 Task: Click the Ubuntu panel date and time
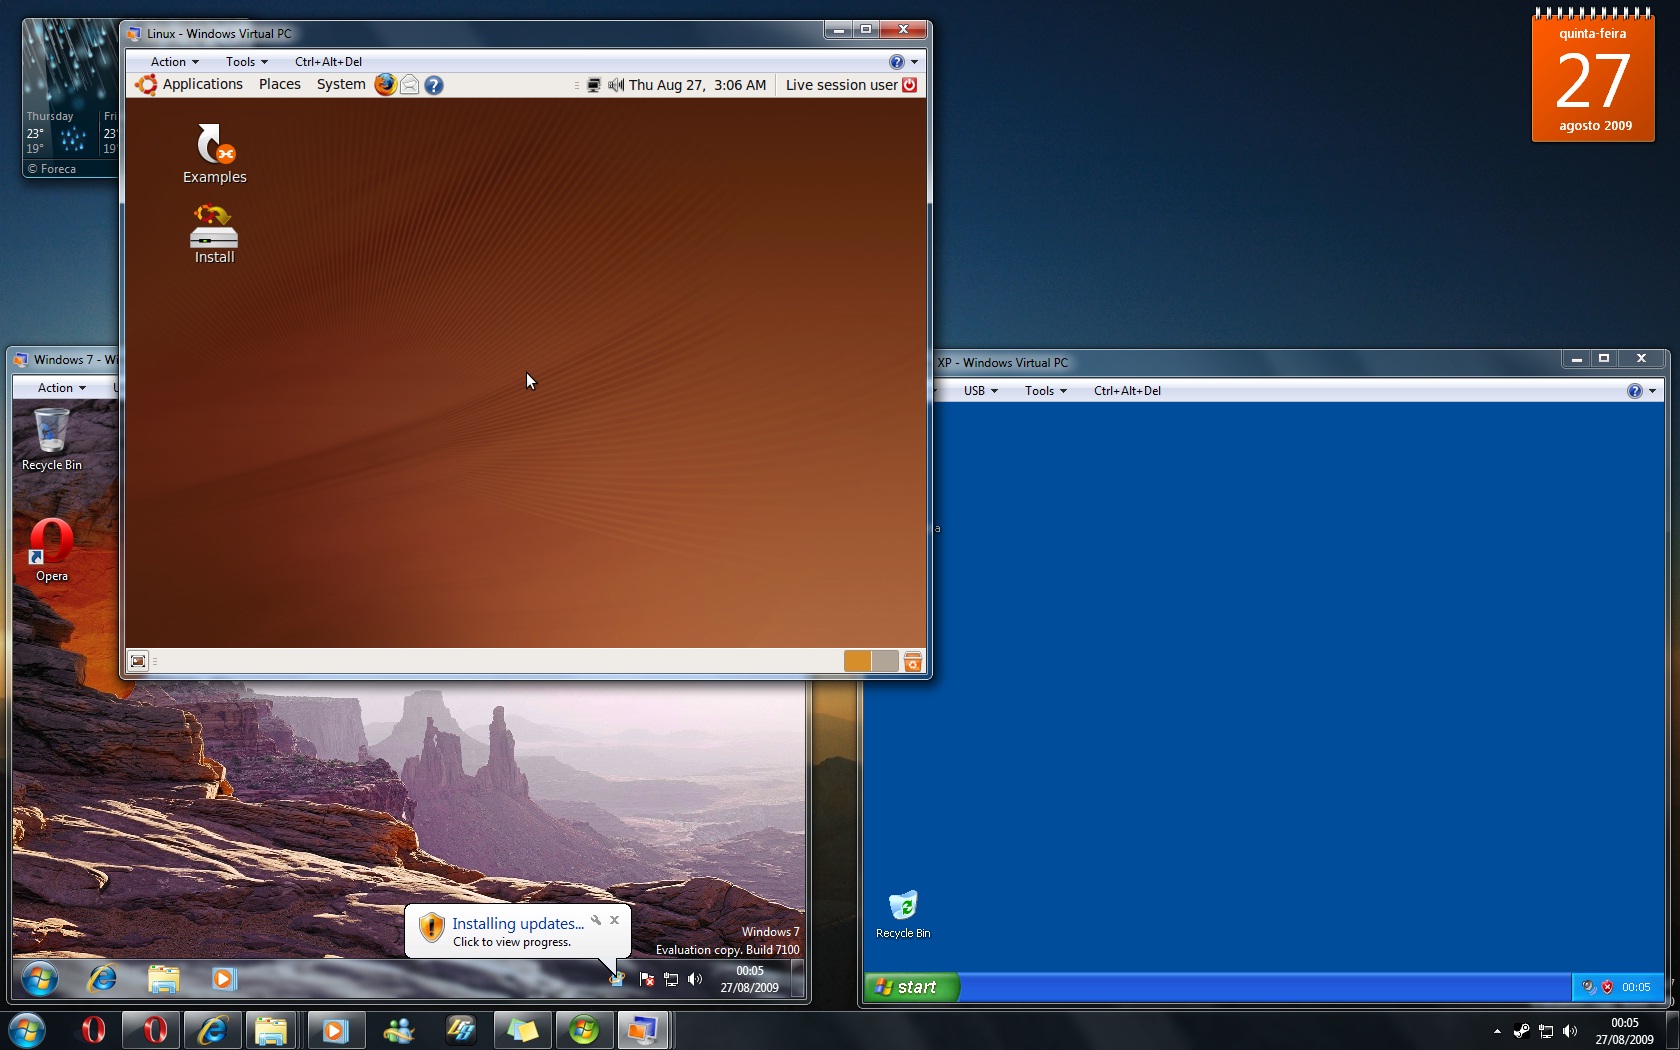[x=697, y=85]
